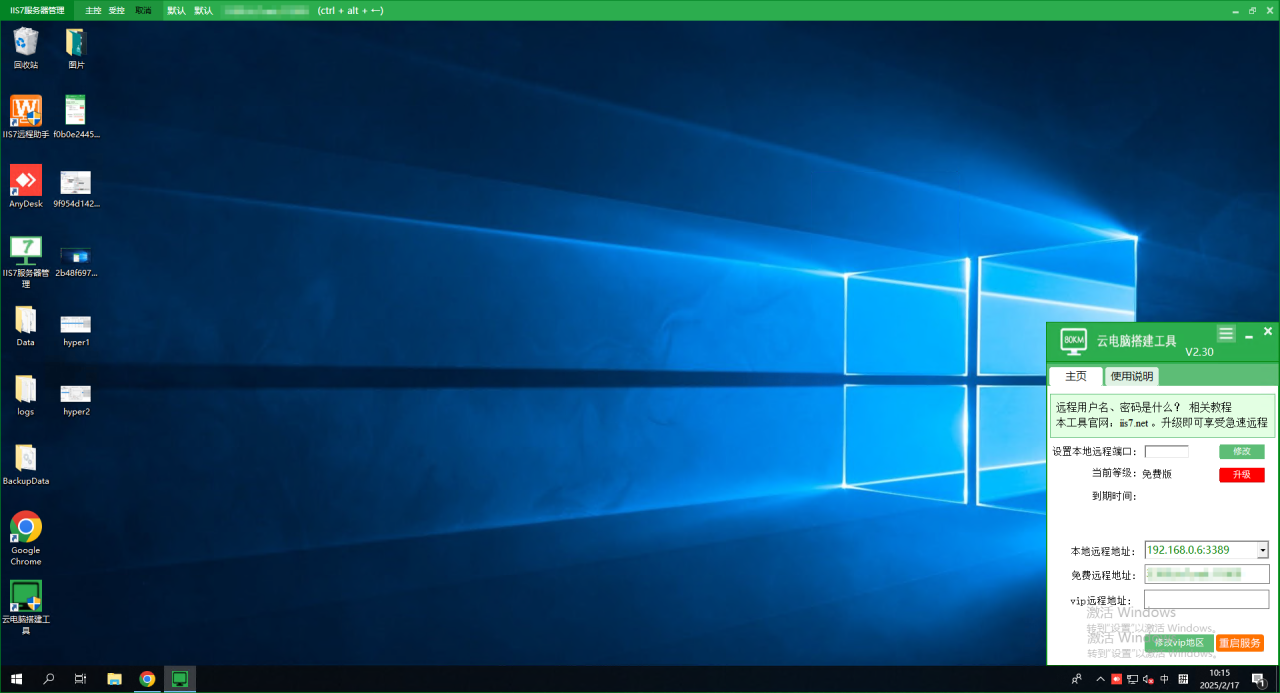Select the f0b0e2445 file icon on desktop
The height and width of the screenshot is (693, 1280).
tap(76, 117)
